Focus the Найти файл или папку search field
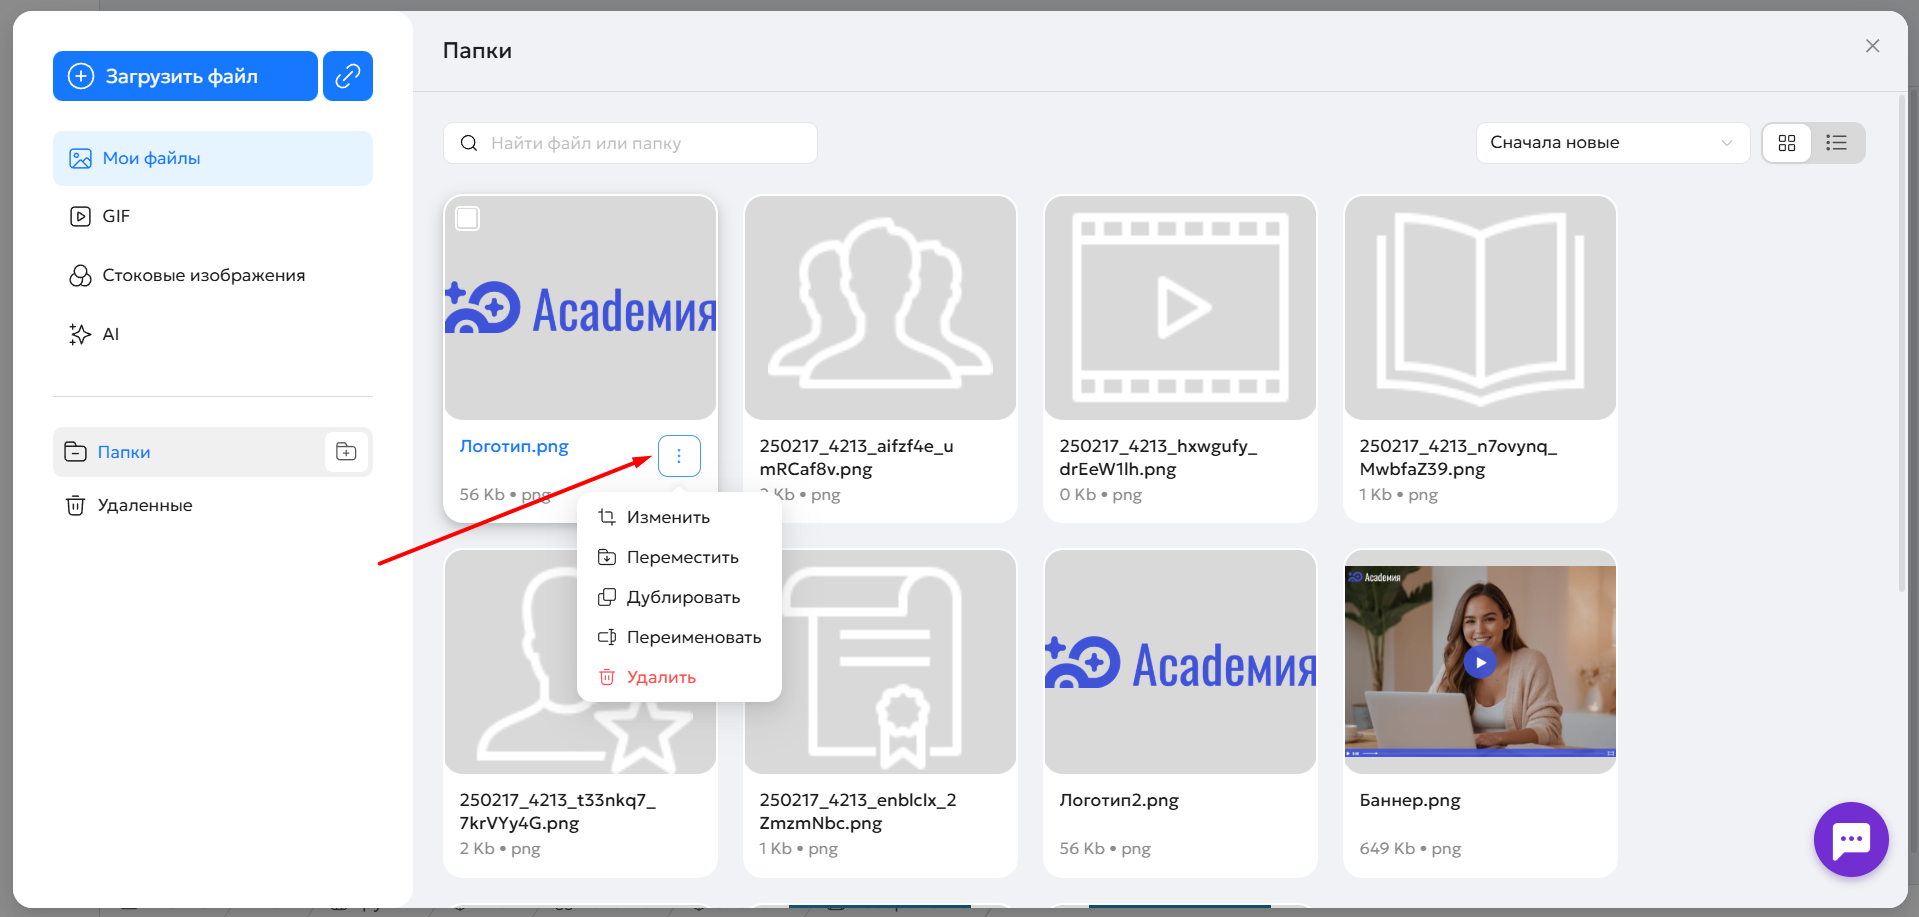 tap(640, 143)
